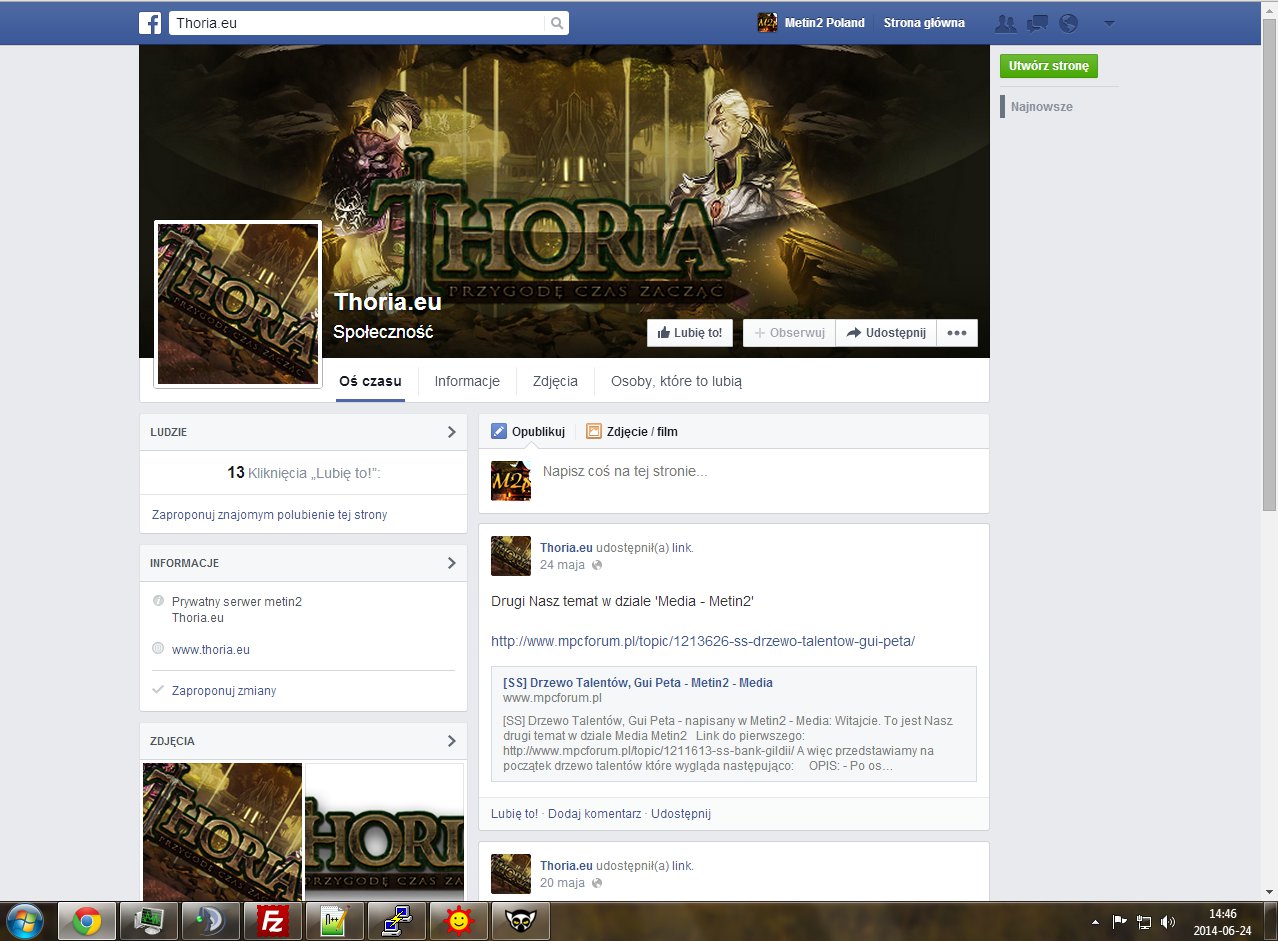The width and height of the screenshot is (1278, 941).
Task: Expand the INFORMACJE section chevron
Action: tap(451, 563)
